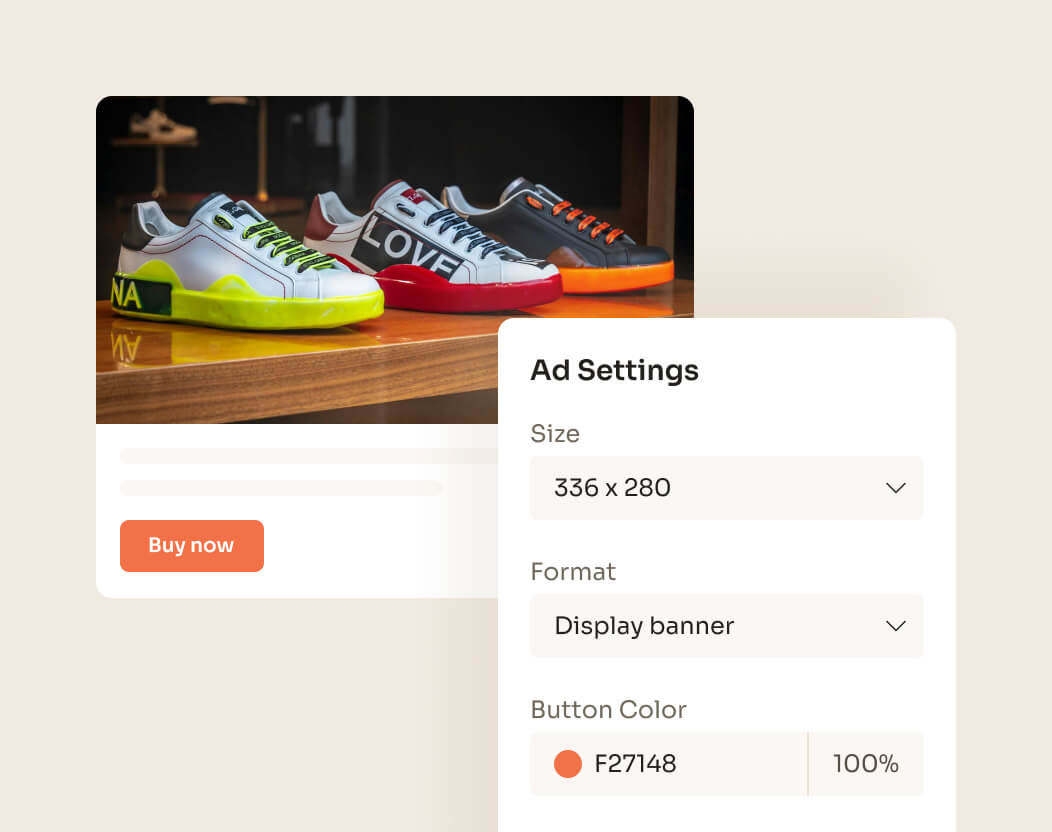Click the 100% opacity field

click(865, 763)
